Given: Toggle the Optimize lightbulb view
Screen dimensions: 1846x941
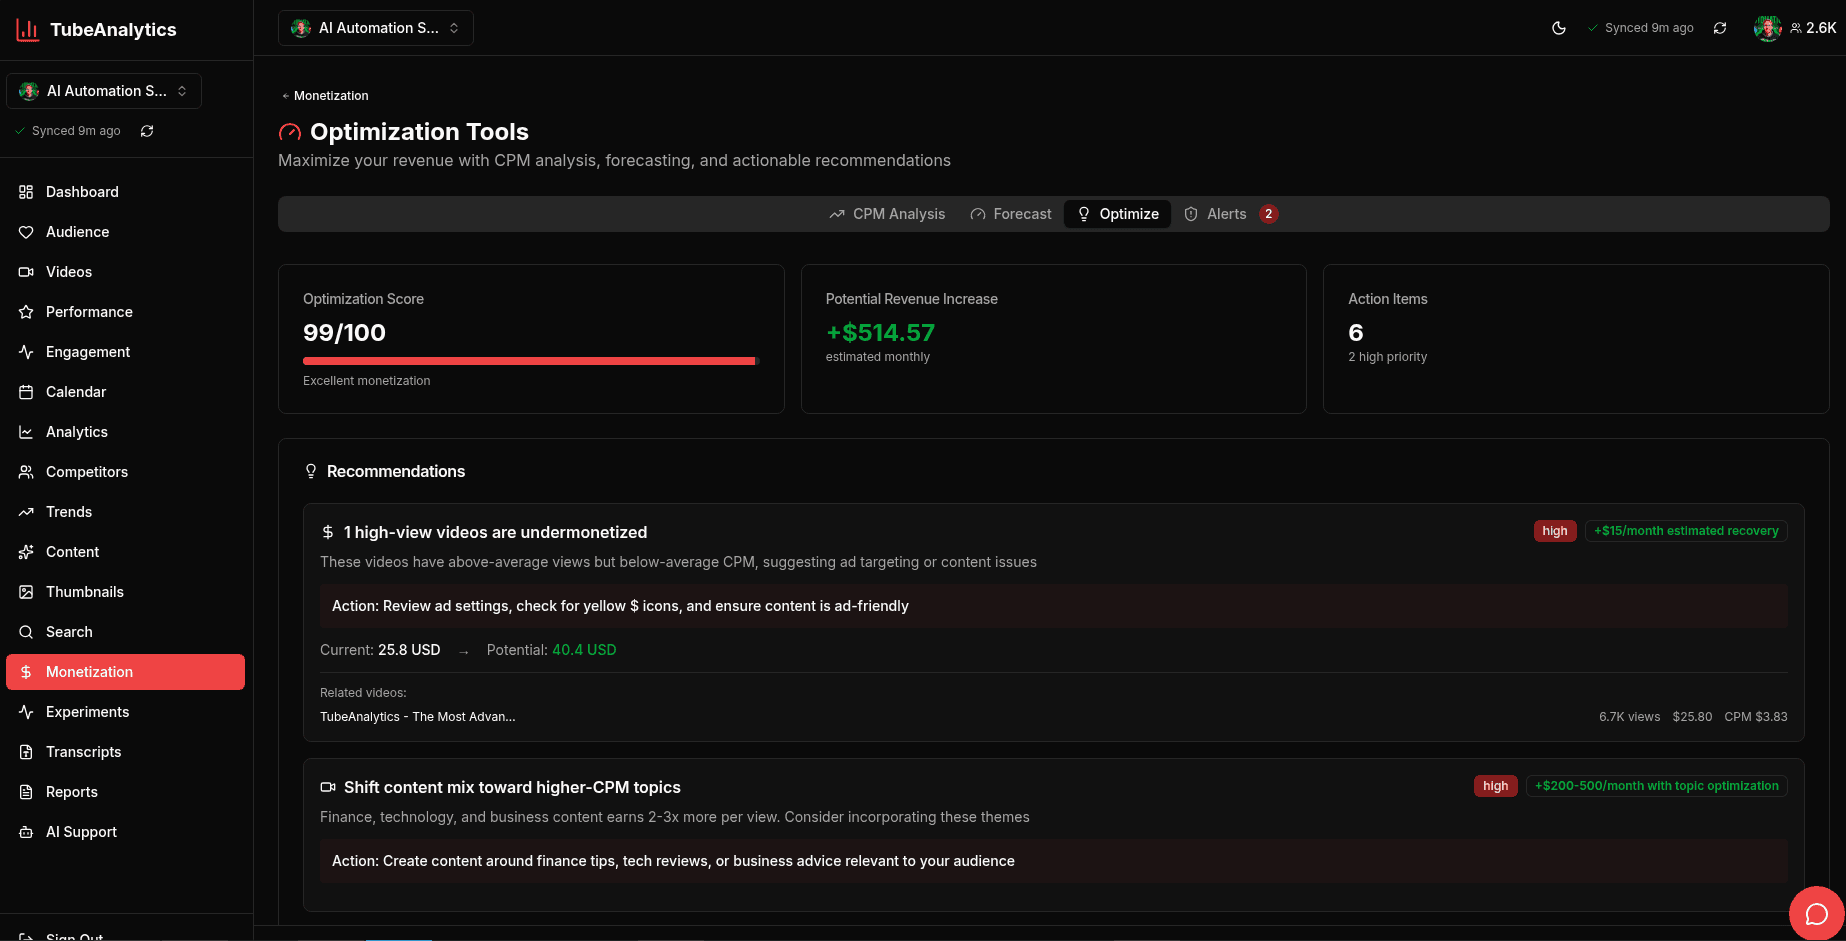Looking at the screenshot, I should click(x=1117, y=213).
